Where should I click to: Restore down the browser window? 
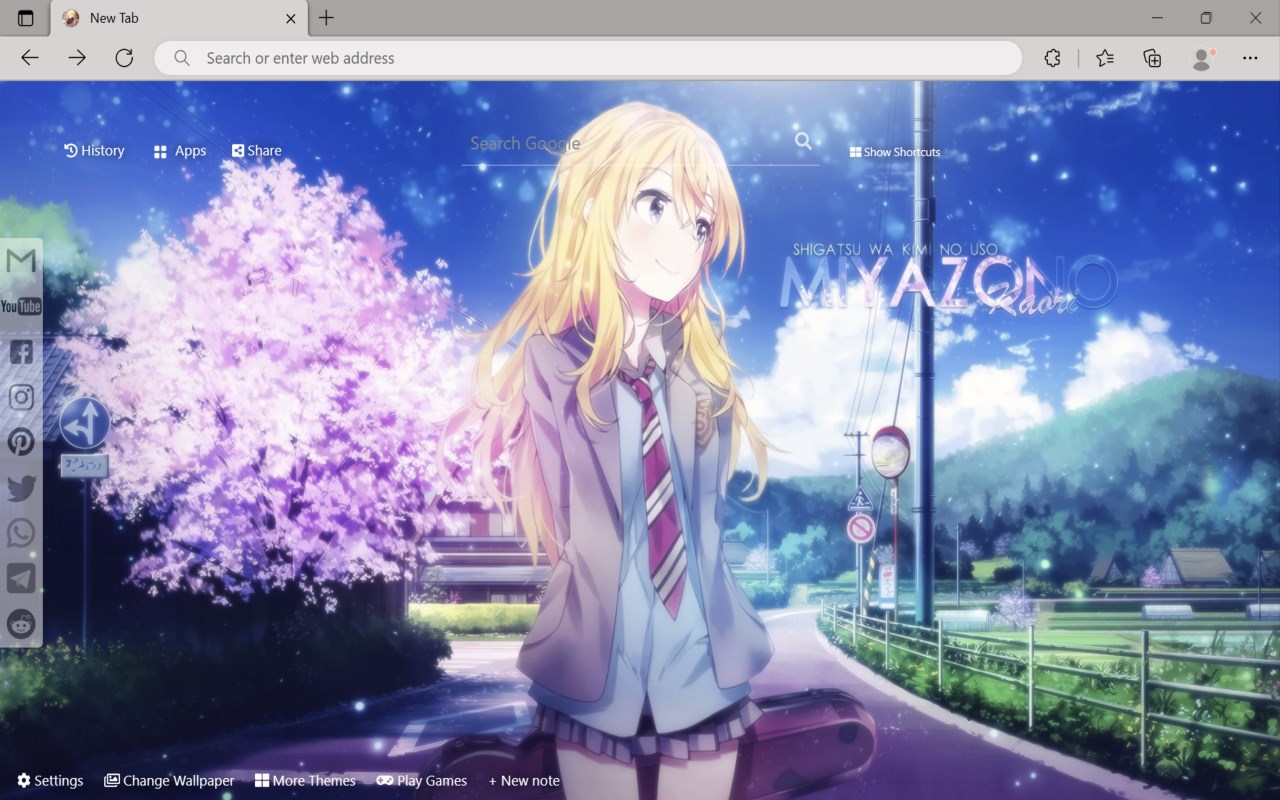(x=1206, y=18)
